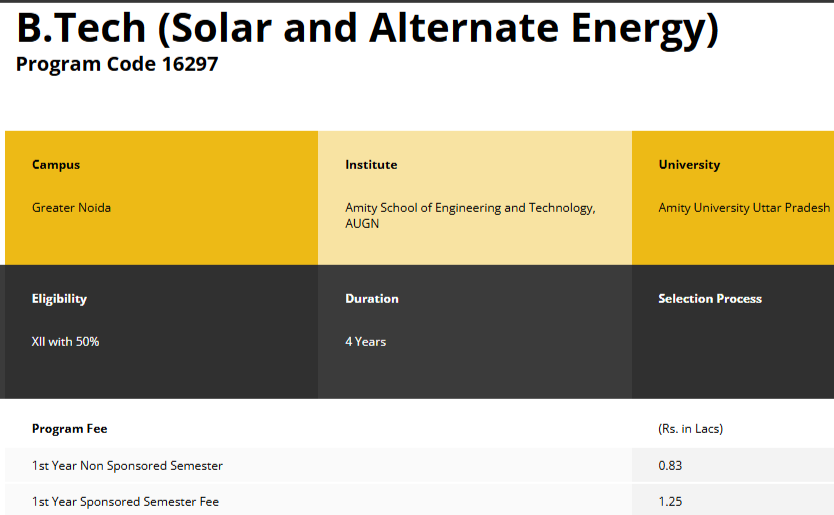Click the Campus label
The height and width of the screenshot is (515, 834).
coord(56,165)
